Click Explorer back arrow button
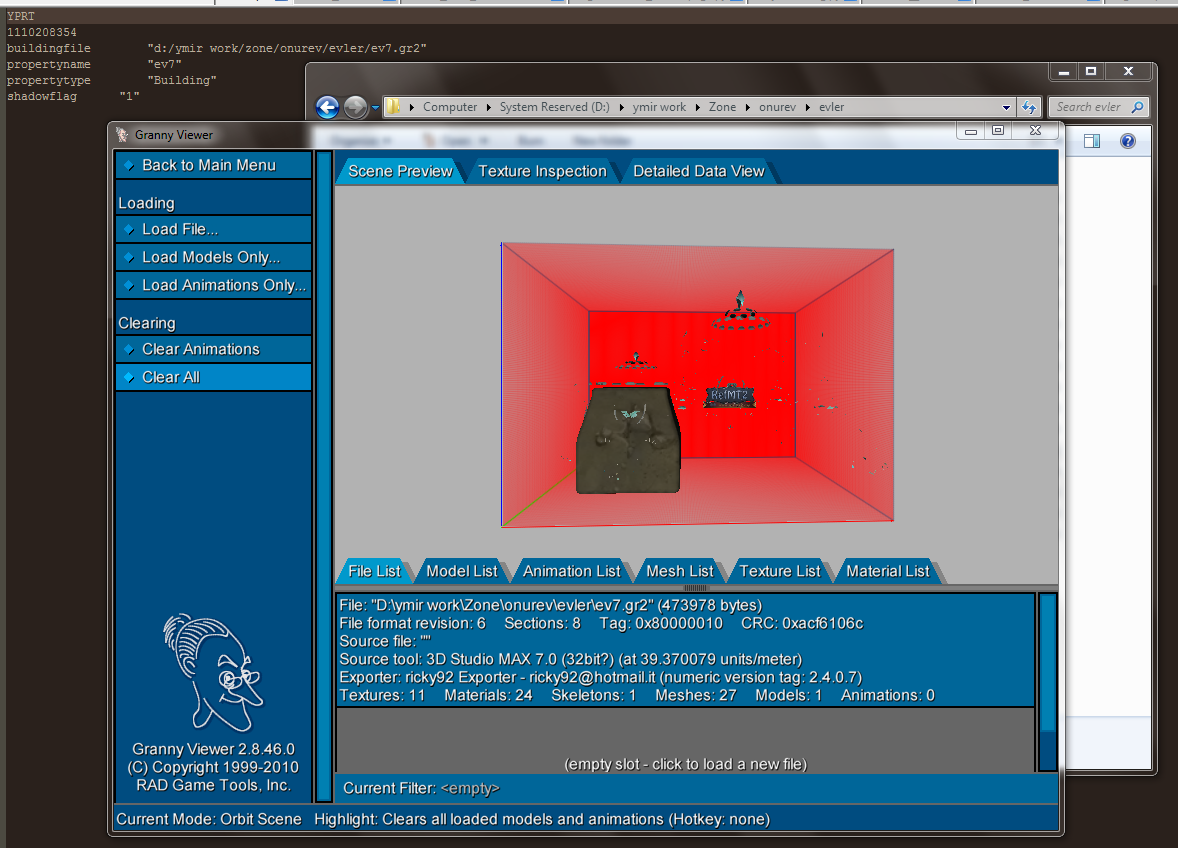Image resolution: width=1178 pixels, height=848 pixels. (327, 107)
